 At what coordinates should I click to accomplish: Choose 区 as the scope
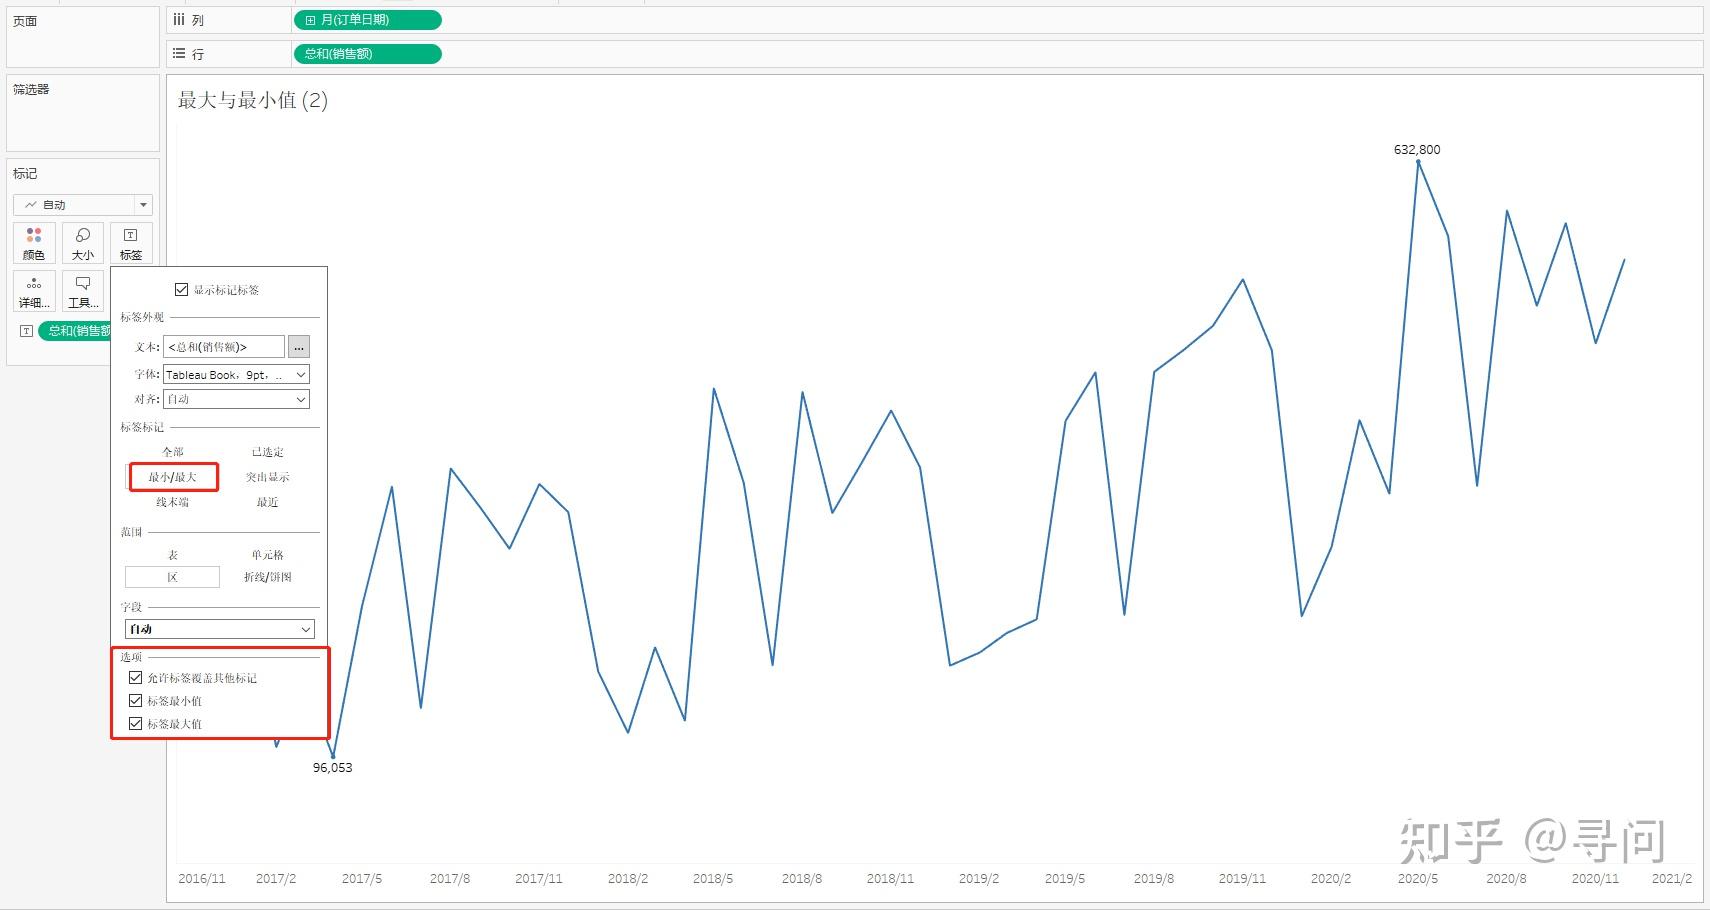tap(173, 577)
